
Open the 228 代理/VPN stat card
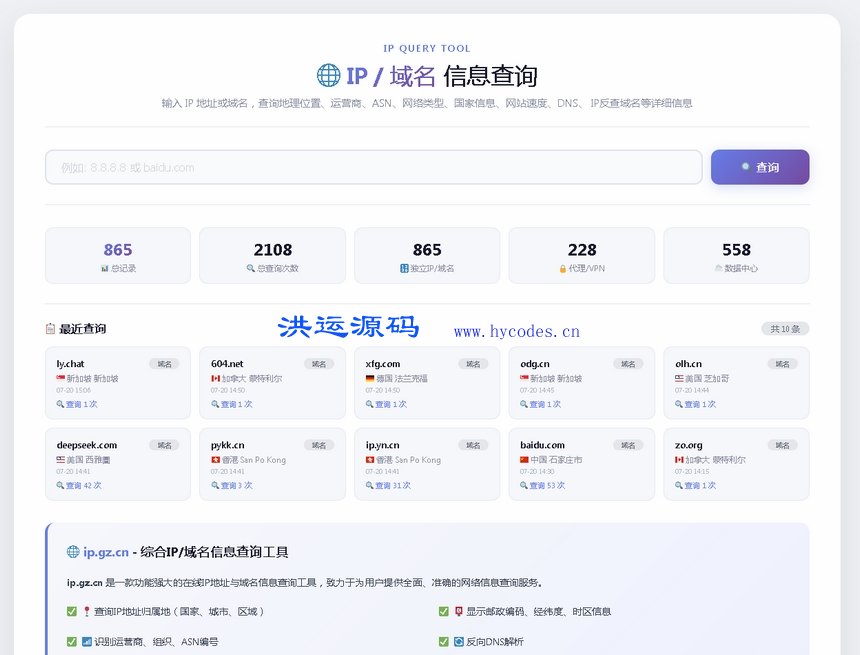582,256
